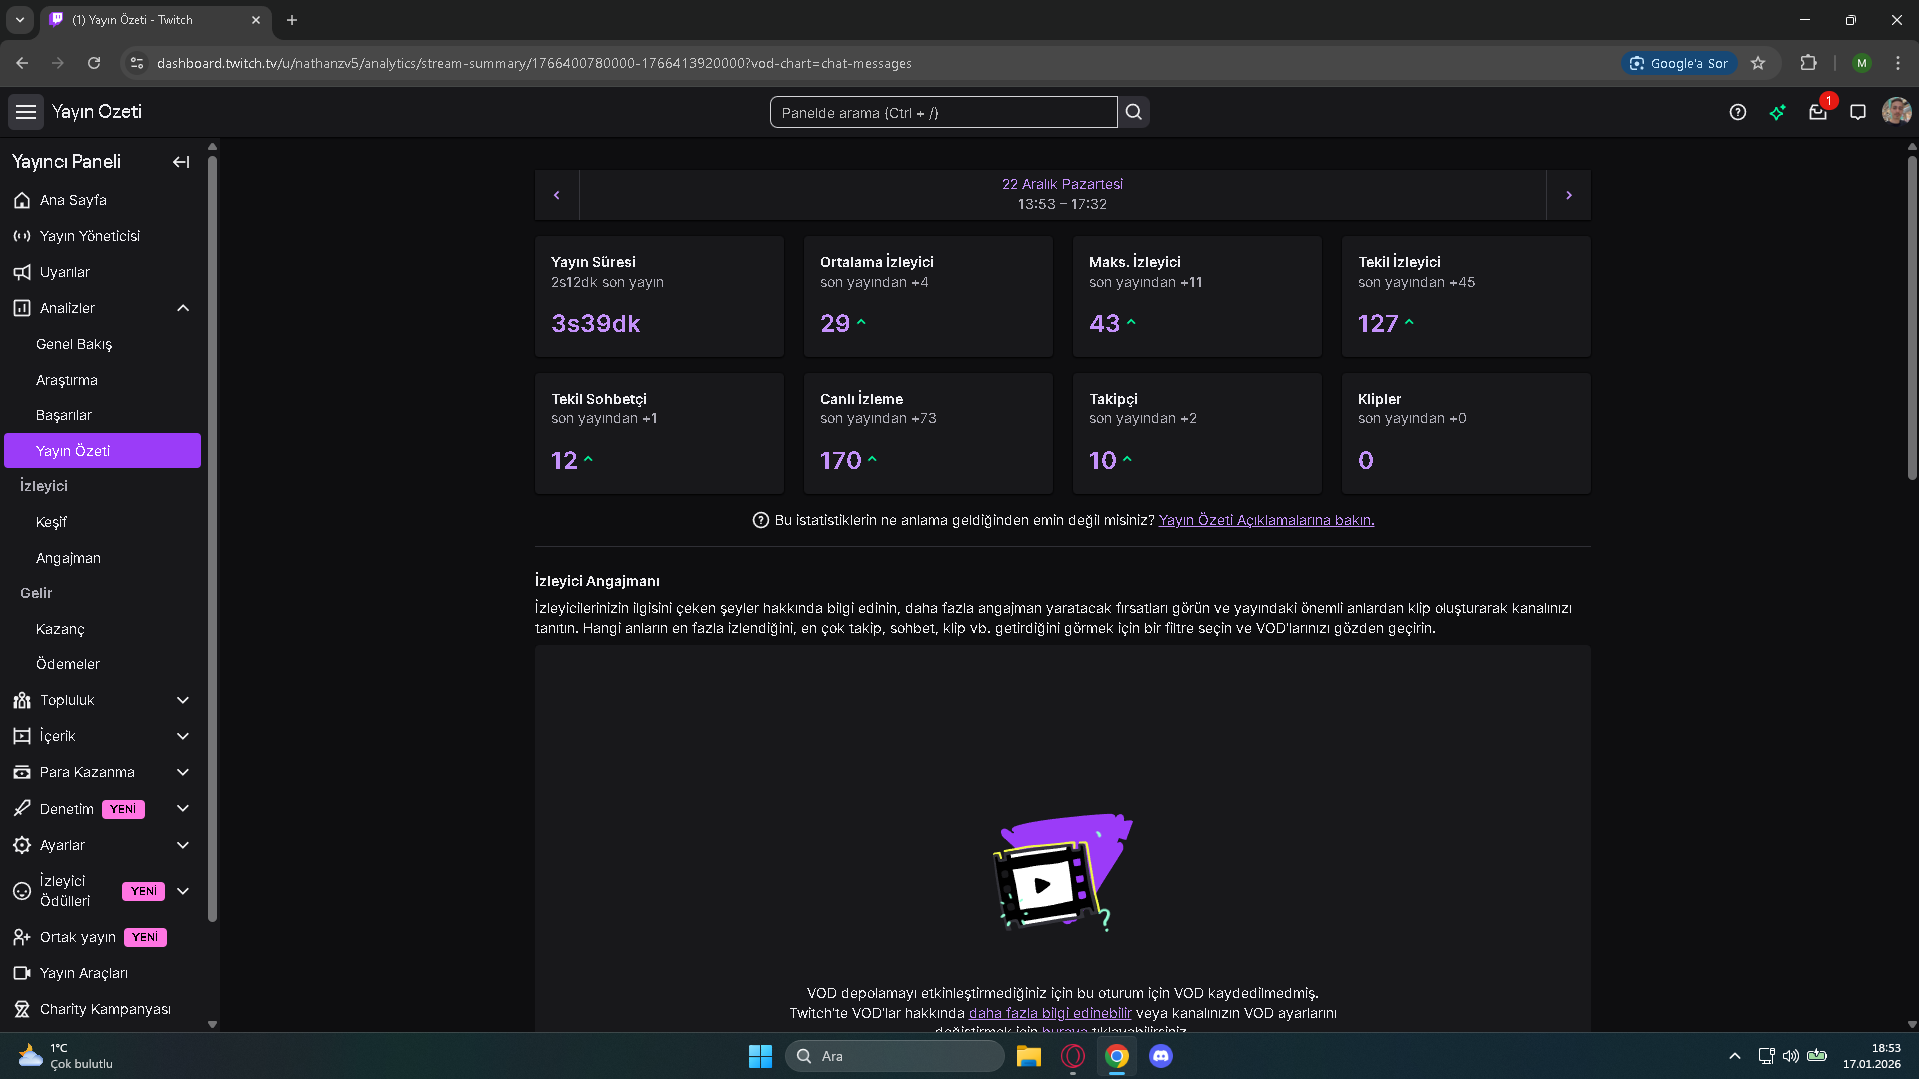Click the Chrome profile M button
1919x1079 pixels.
[x=1861, y=63]
